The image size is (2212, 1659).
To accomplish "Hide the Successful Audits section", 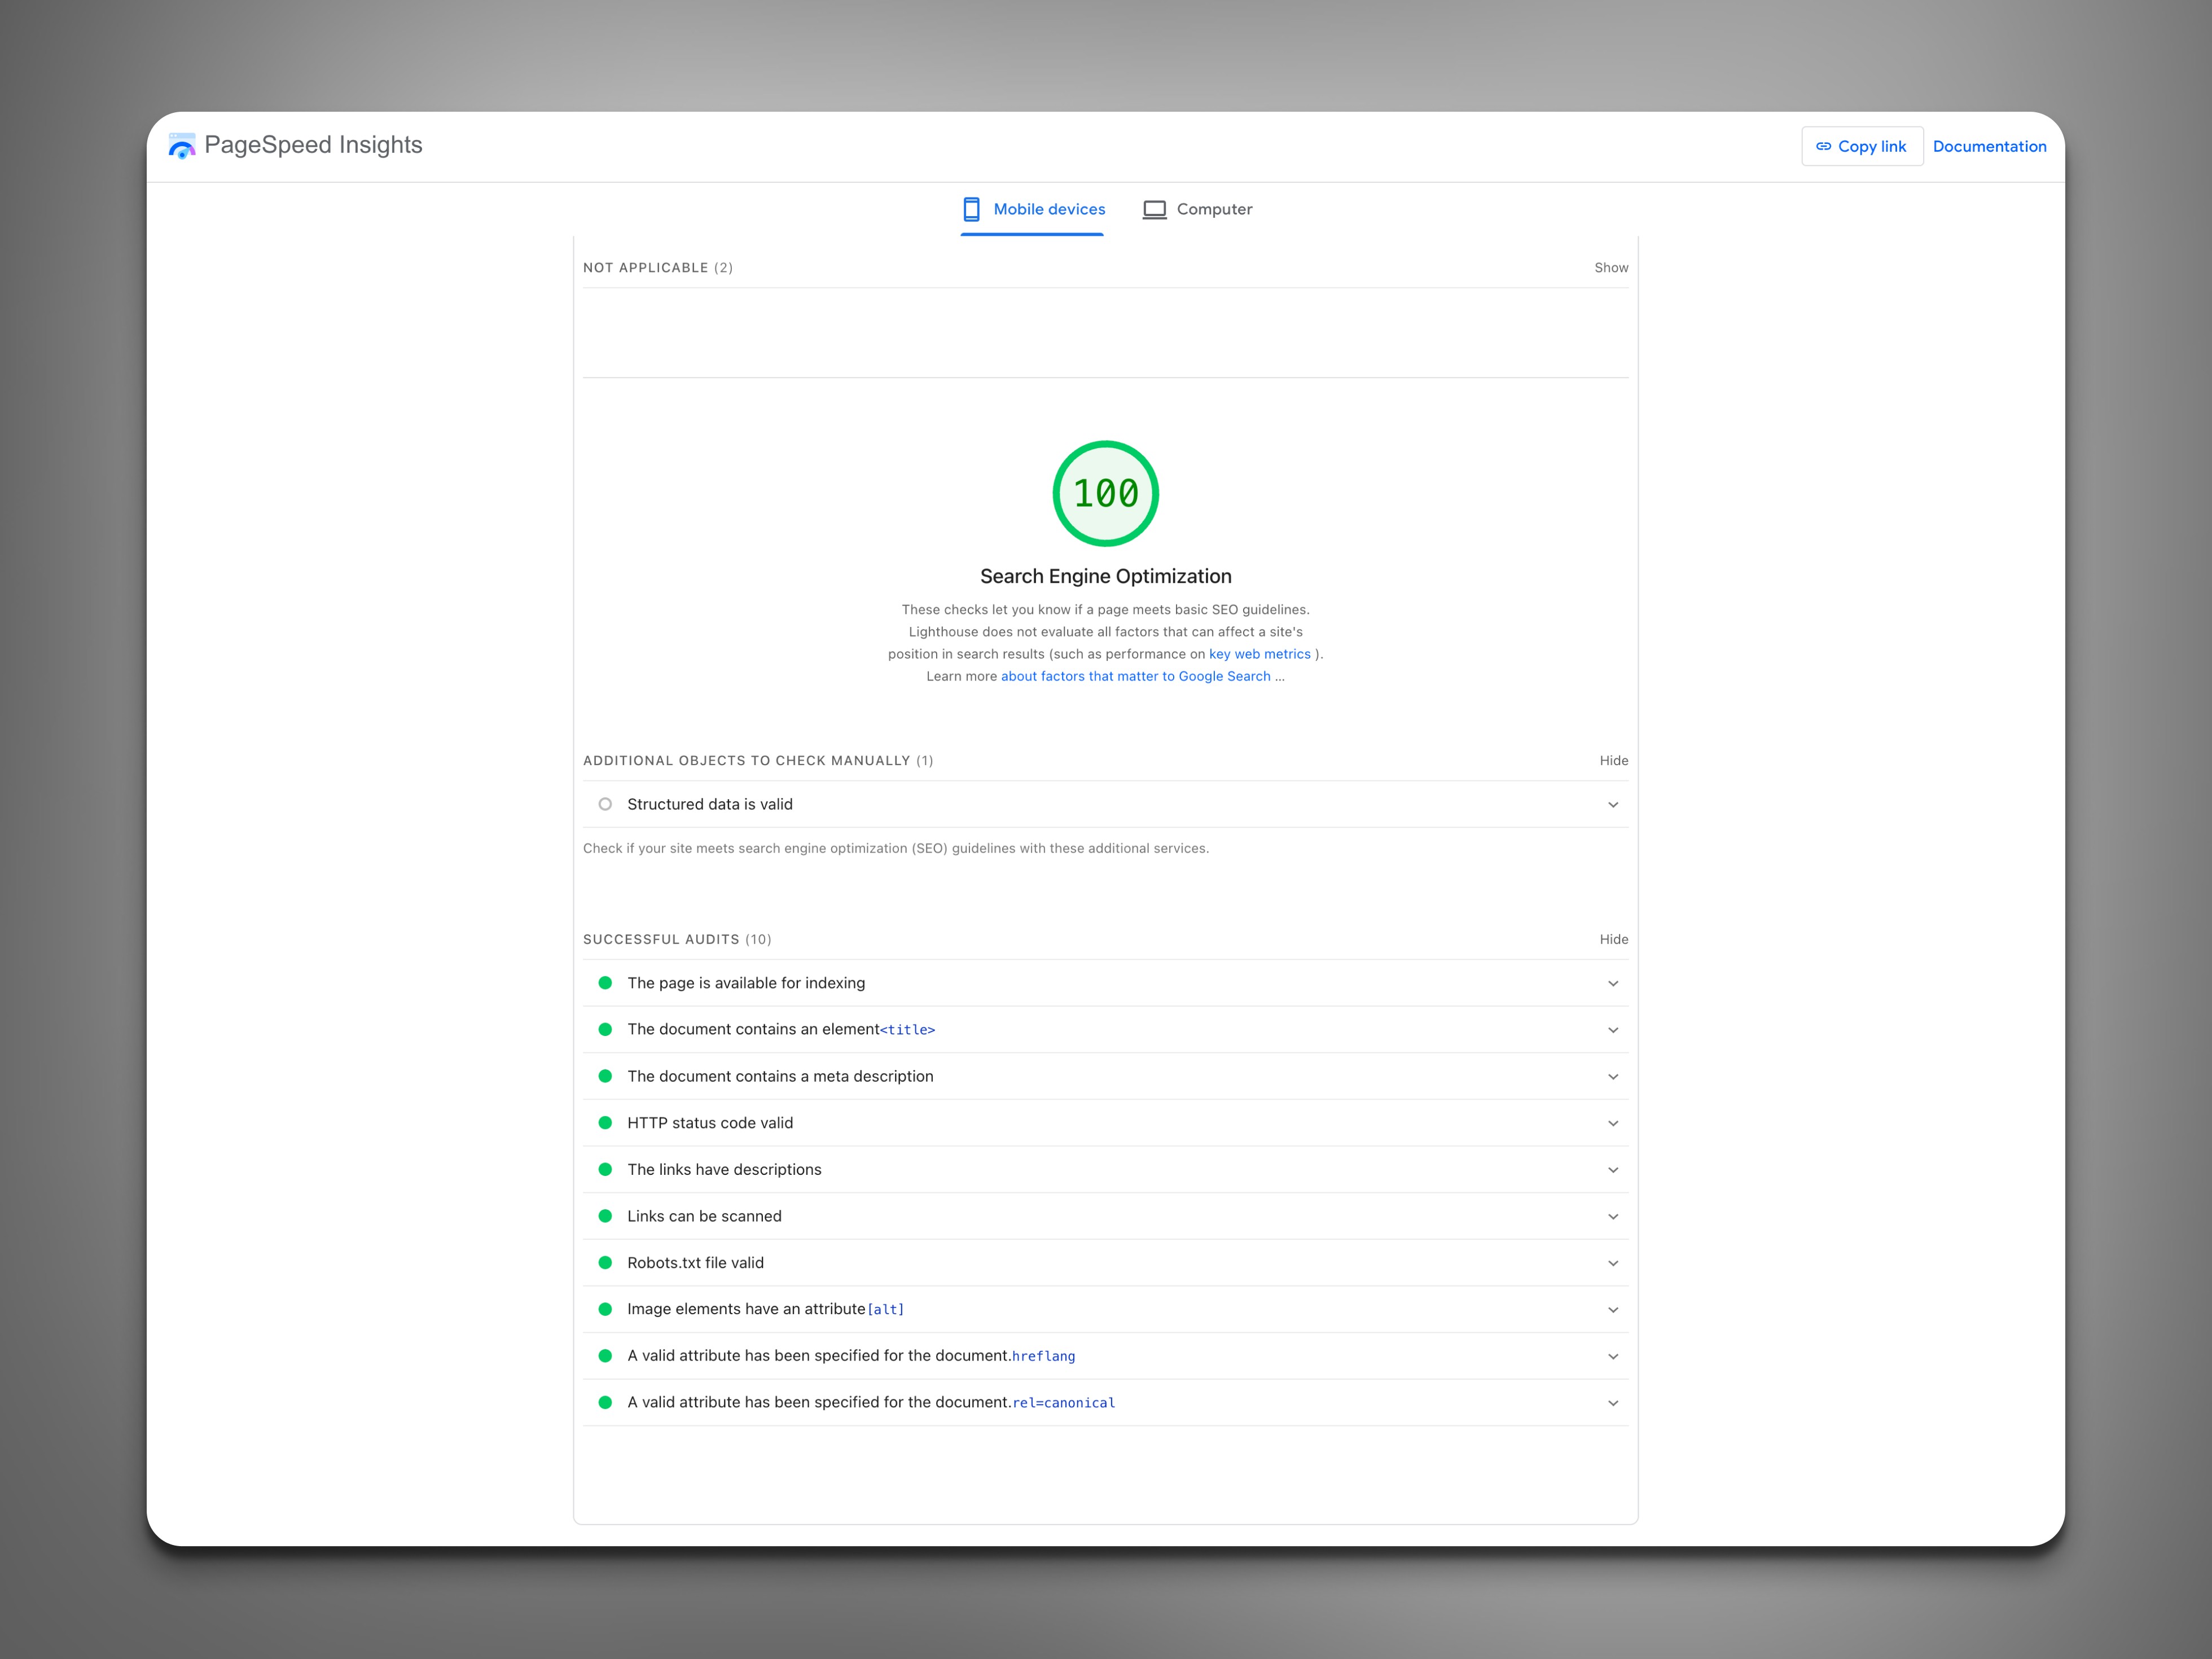I will click(1613, 939).
